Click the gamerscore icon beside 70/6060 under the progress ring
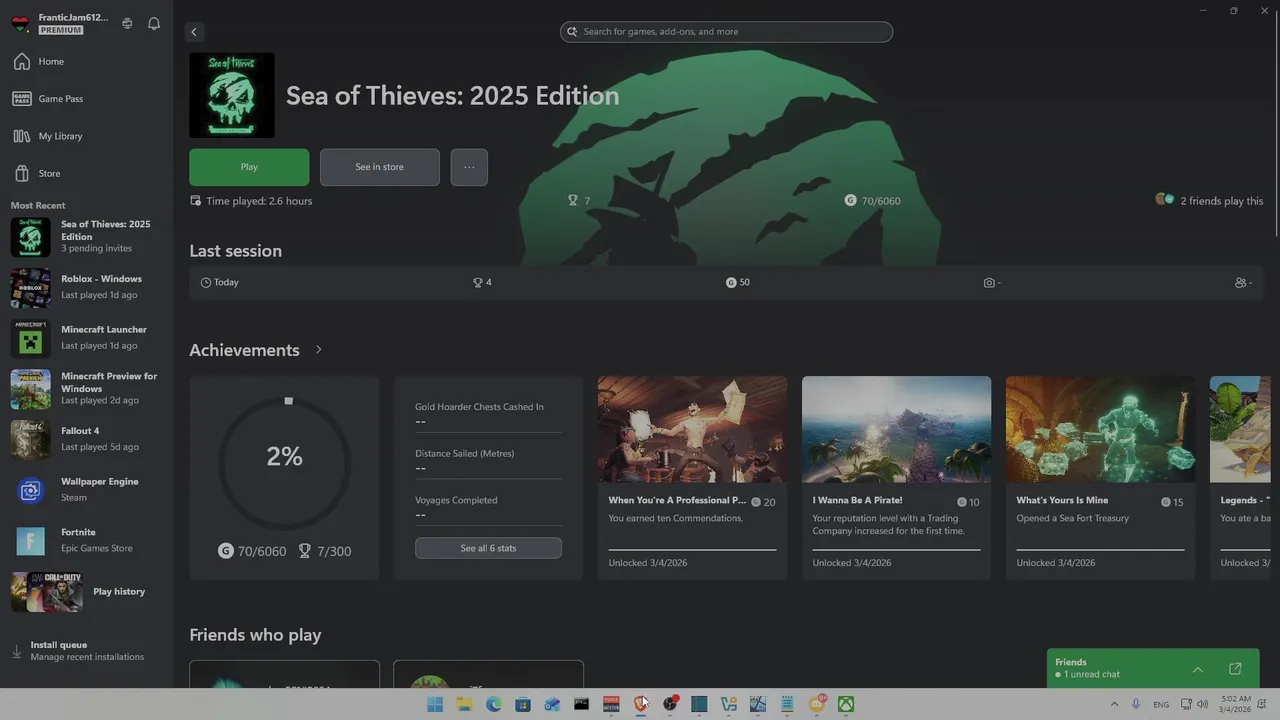Image resolution: width=1280 pixels, height=720 pixels. click(225, 551)
